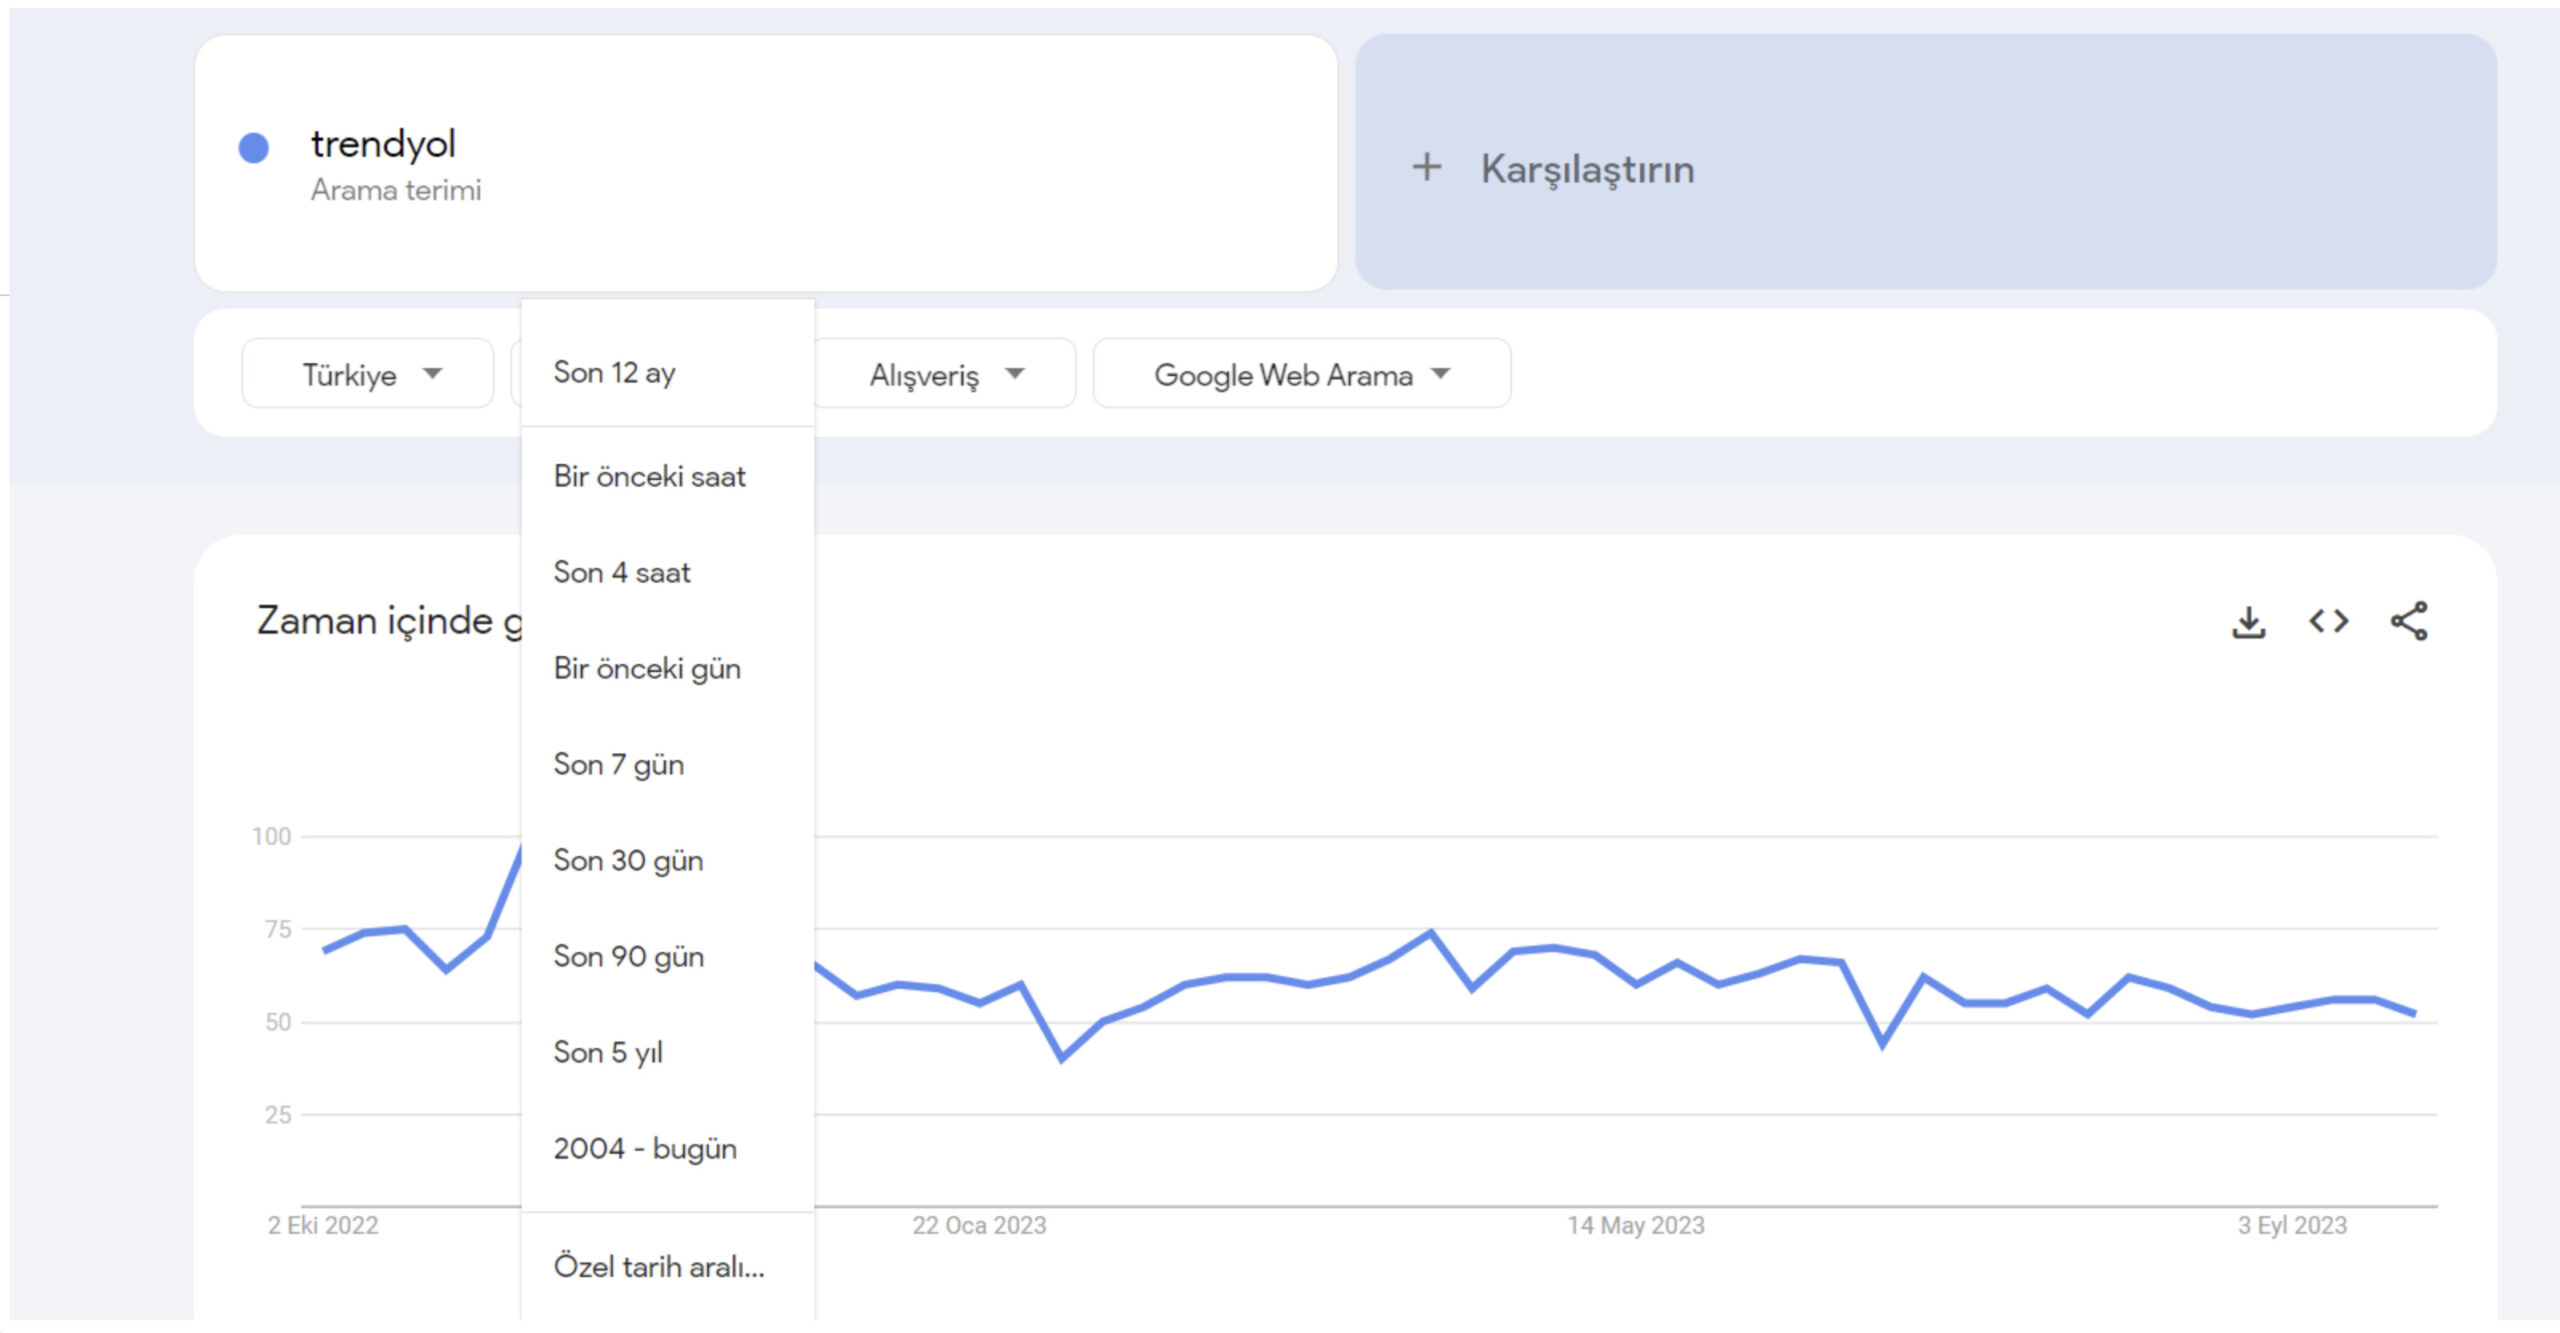Open the Google Web Arama search type dropdown
This screenshot has height=1333, width=2560.
1302,374
